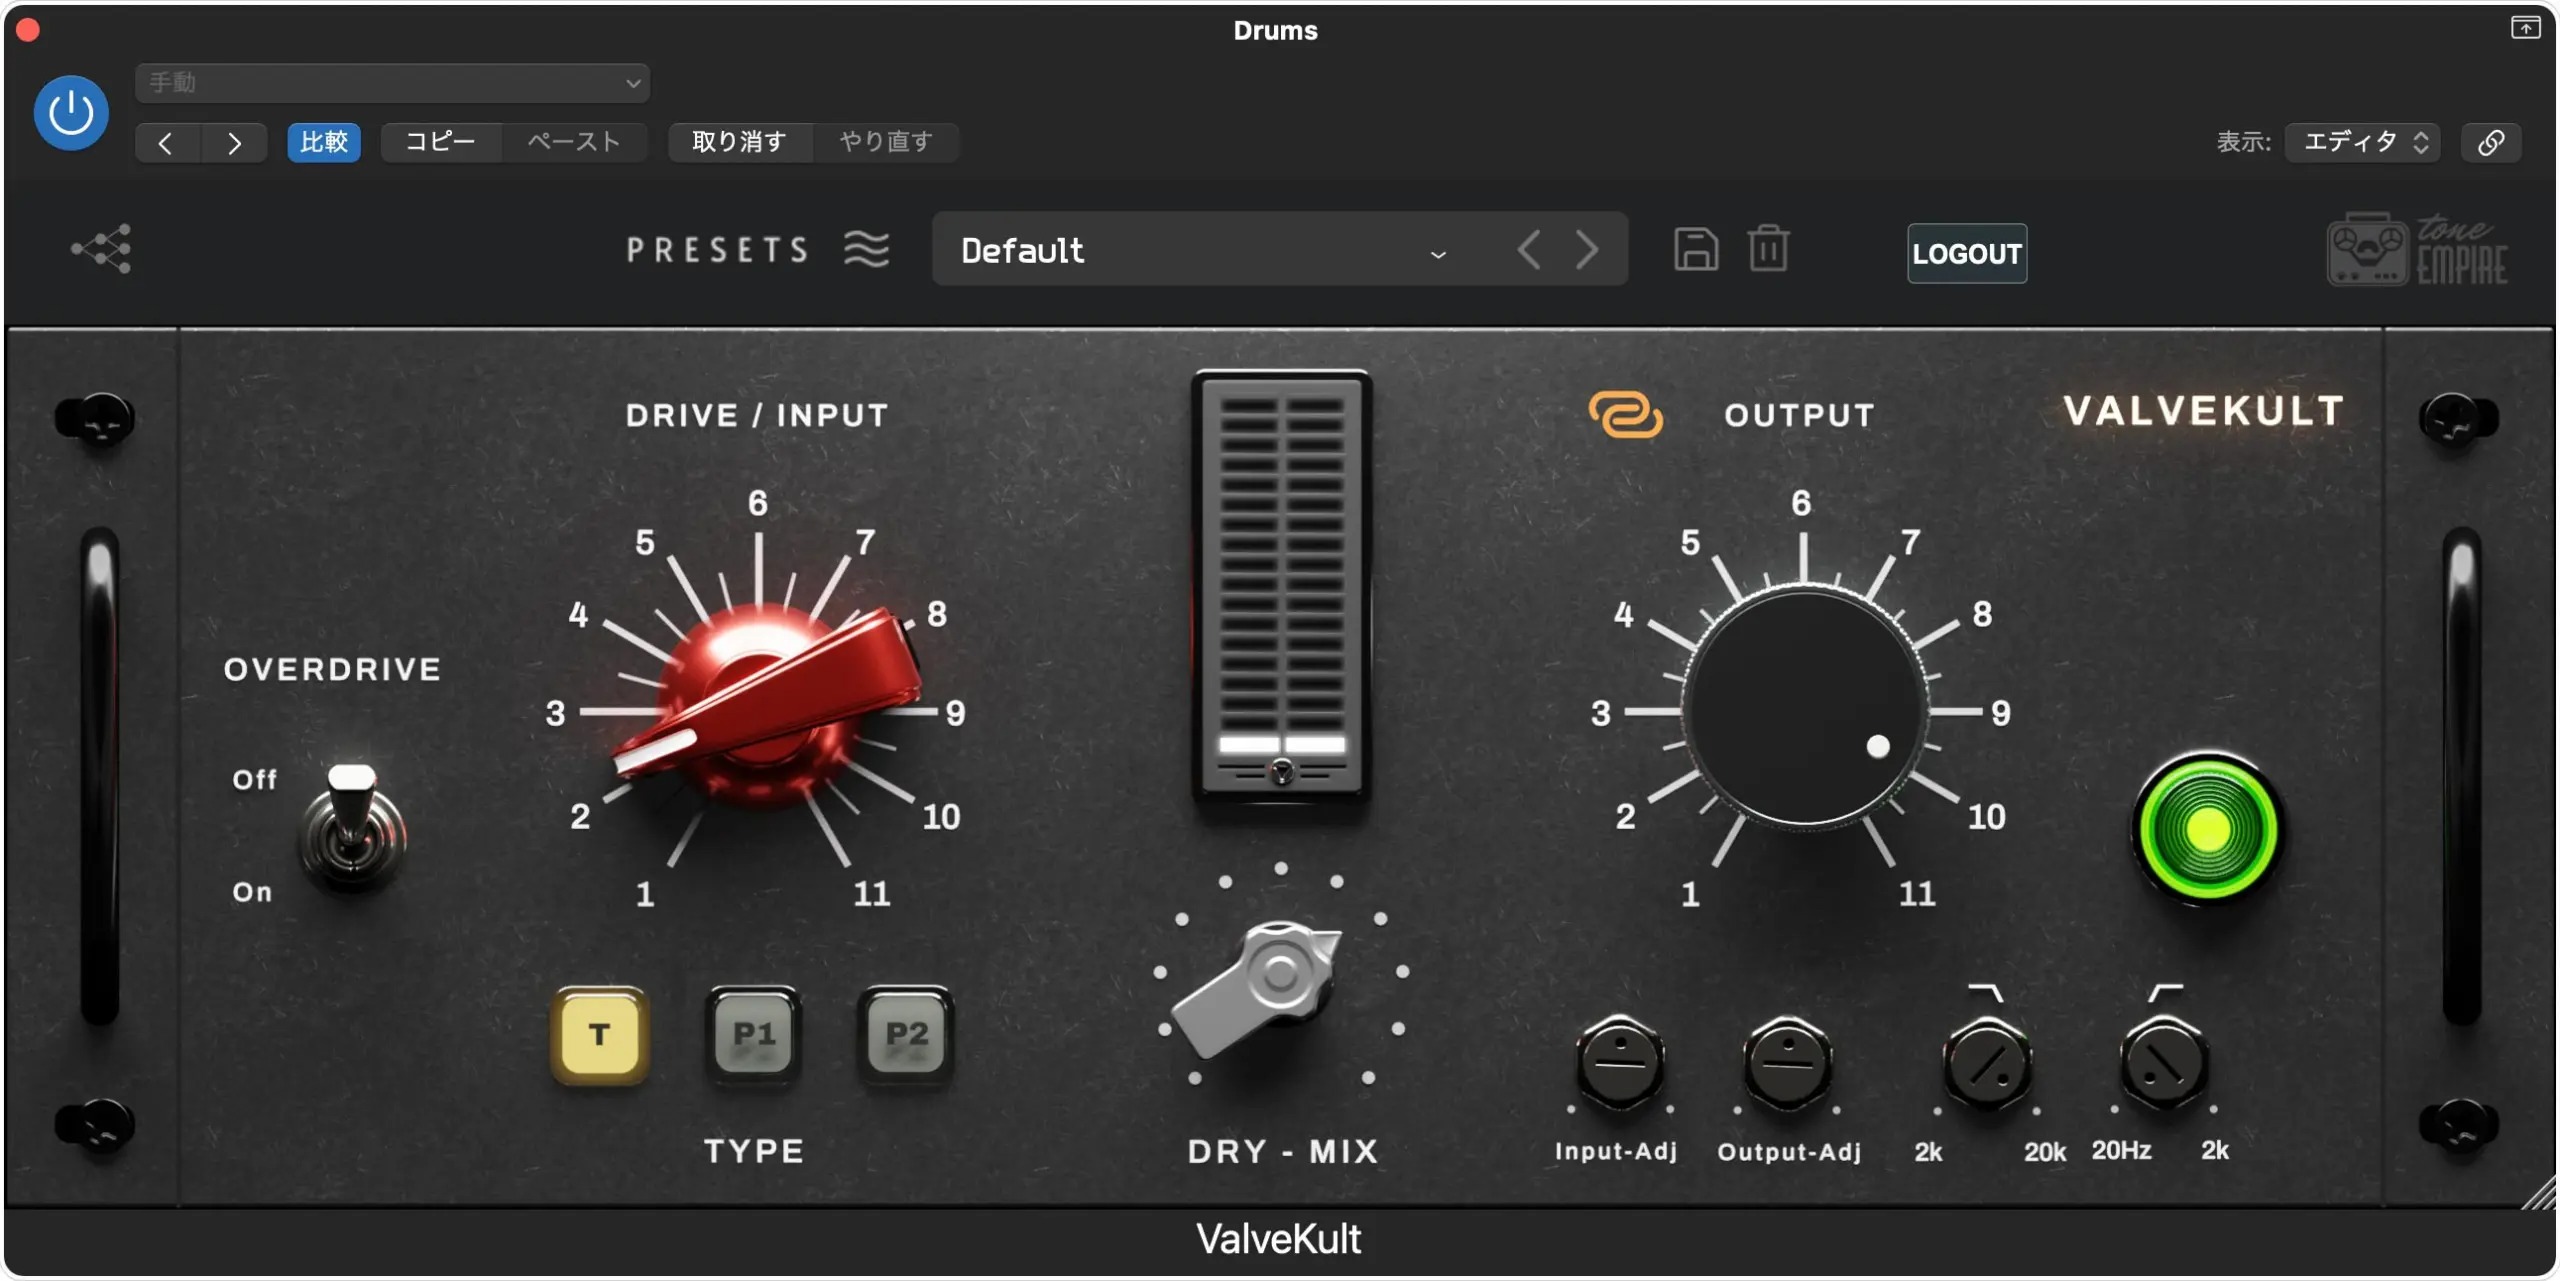Select the P2 type button
The height and width of the screenshot is (1281, 2560).
coord(903,1035)
